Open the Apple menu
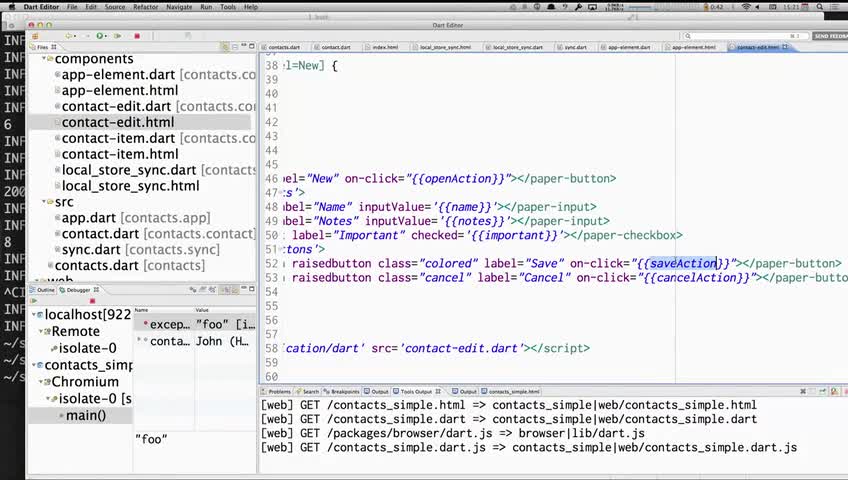This screenshot has width=848, height=480. pos(11,7)
